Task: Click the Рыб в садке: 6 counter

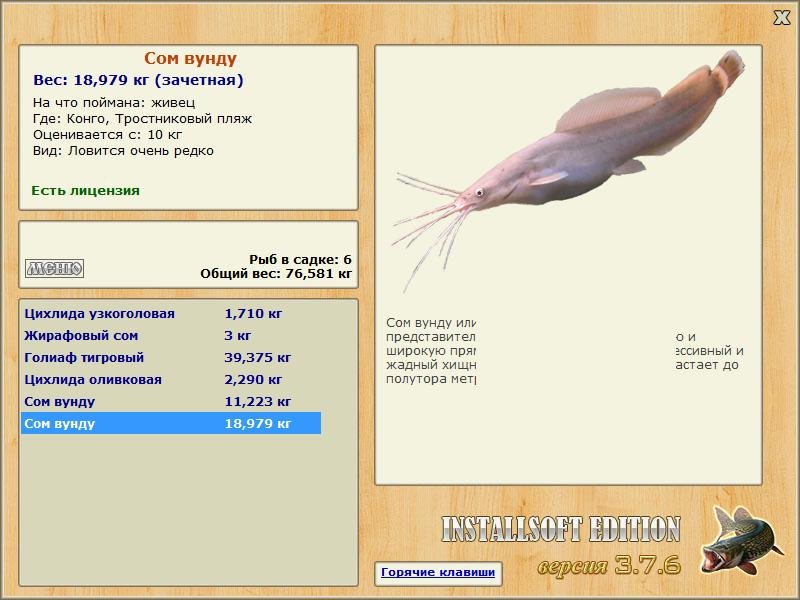Action: point(301,260)
